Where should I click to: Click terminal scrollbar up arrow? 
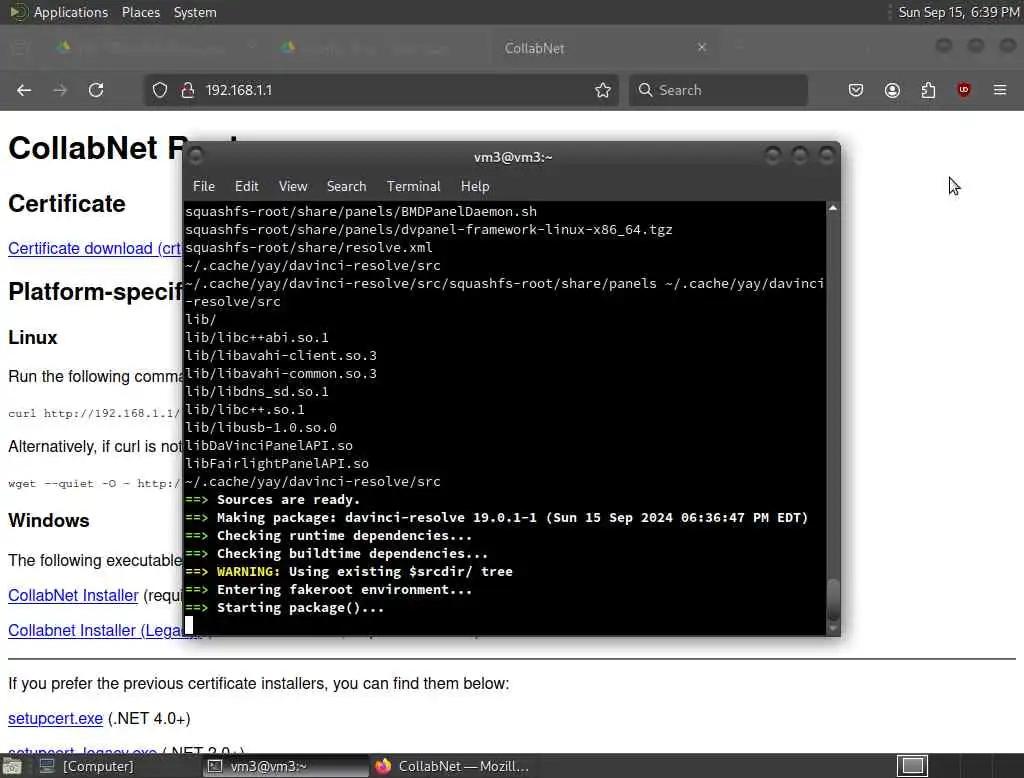833,208
